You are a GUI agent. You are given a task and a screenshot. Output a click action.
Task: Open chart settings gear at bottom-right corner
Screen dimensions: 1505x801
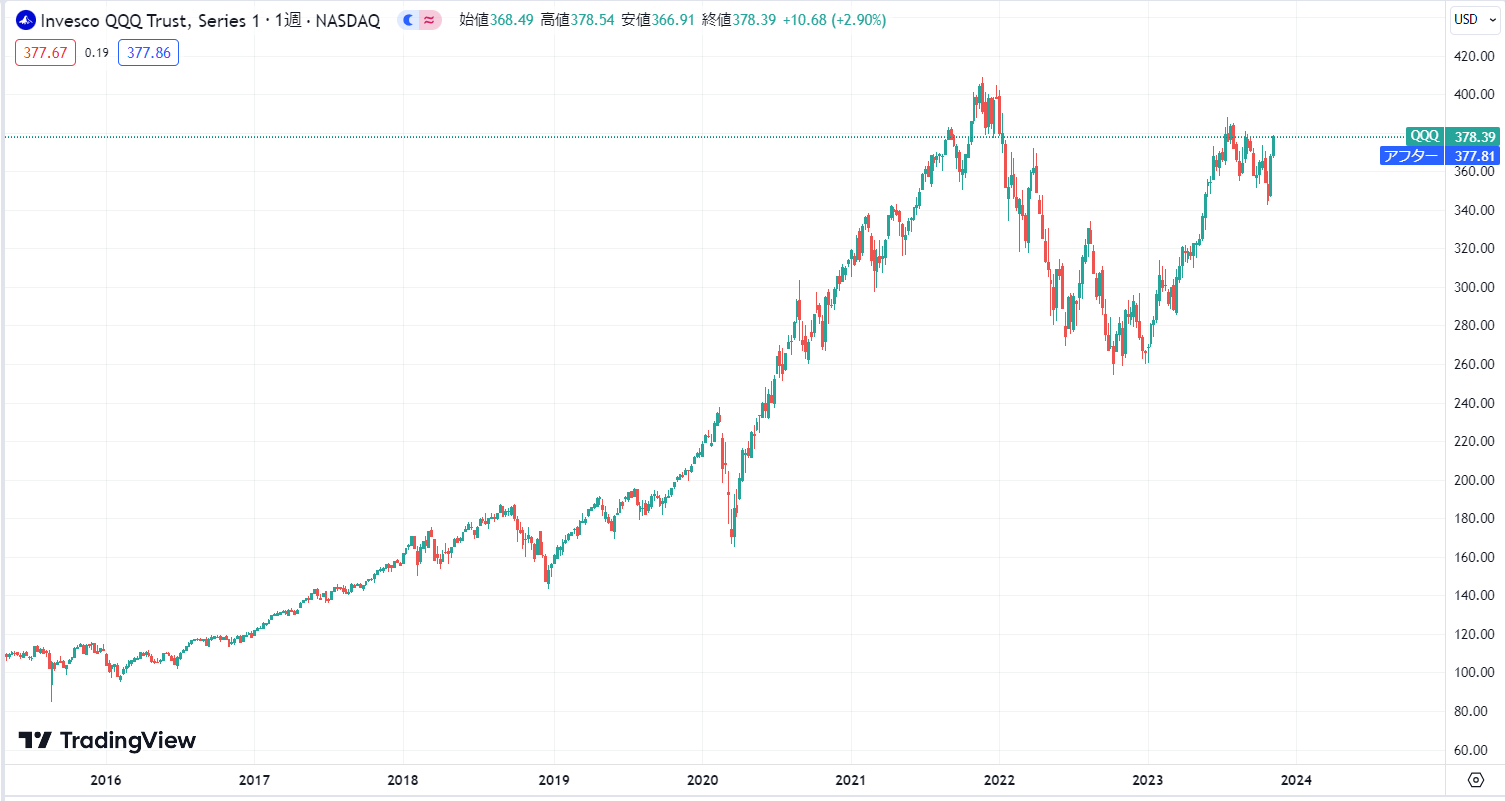point(1476,780)
